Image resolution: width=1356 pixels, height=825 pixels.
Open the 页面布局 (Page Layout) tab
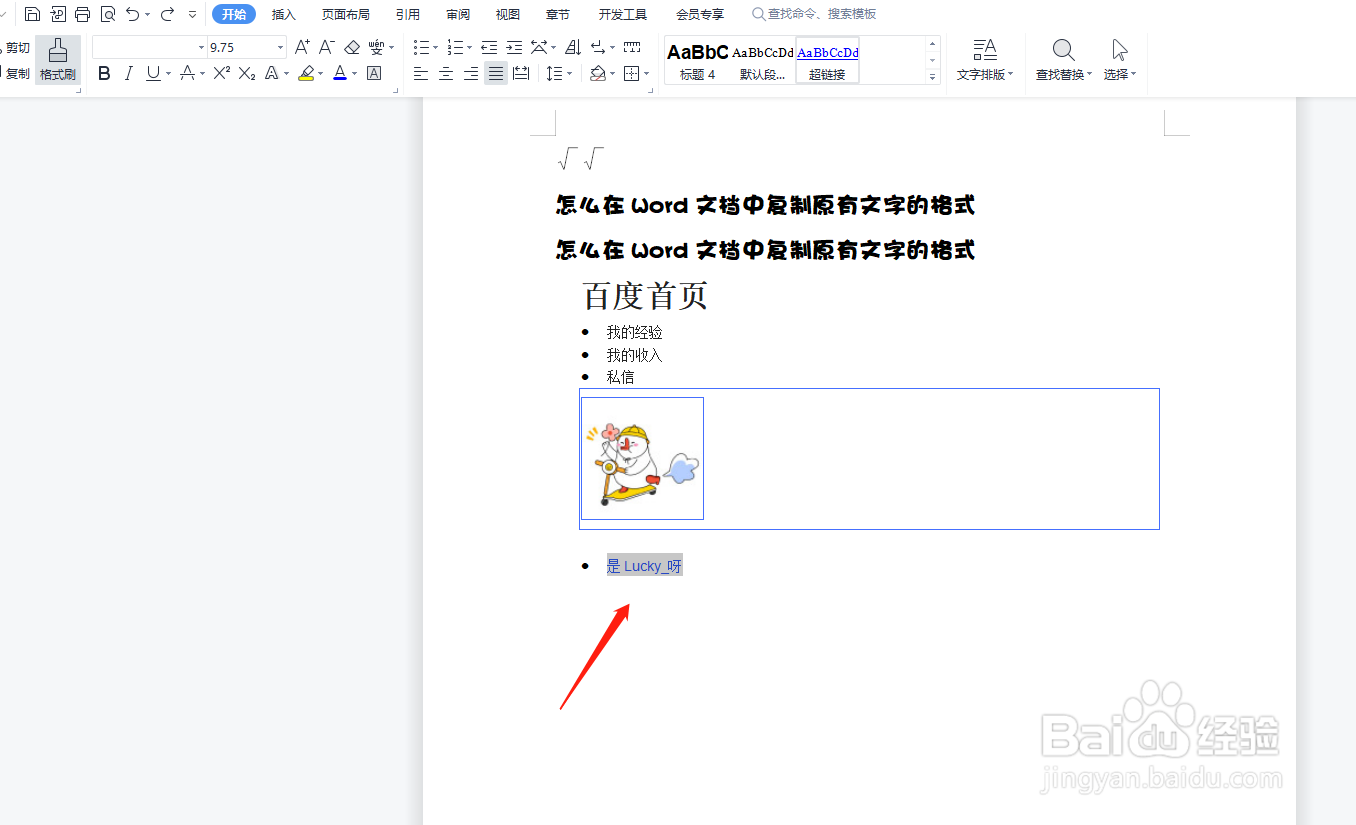(346, 14)
